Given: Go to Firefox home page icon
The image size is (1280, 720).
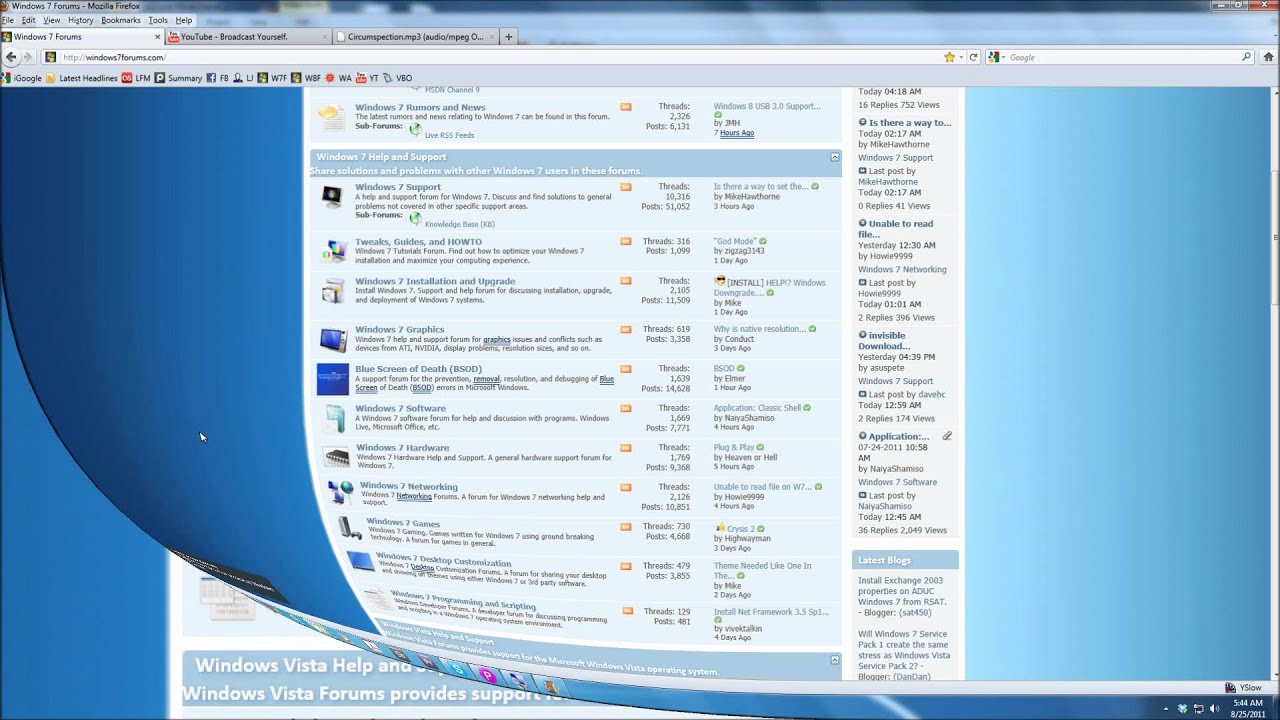Looking at the screenshot, I should (1268, 57).
